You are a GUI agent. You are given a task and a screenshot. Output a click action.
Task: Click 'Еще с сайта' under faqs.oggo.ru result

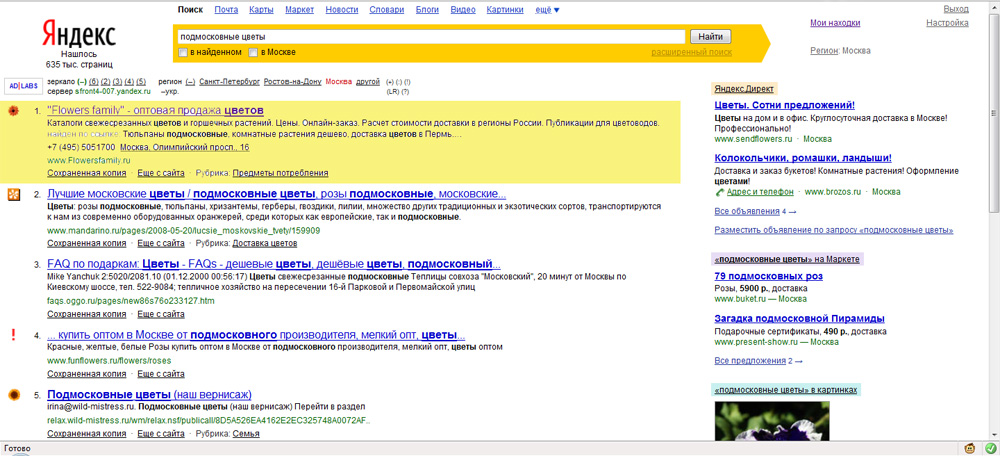coord(161,314)
